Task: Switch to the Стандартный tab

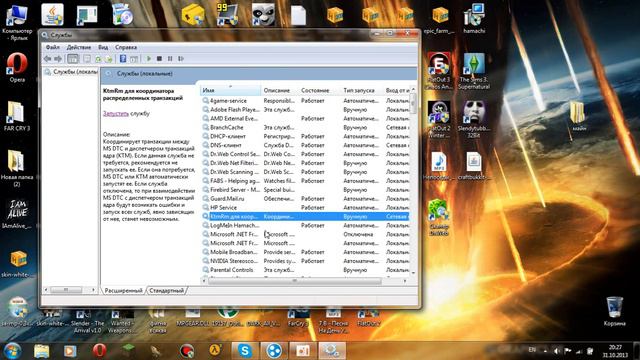Action: click(x=167, y=291)
